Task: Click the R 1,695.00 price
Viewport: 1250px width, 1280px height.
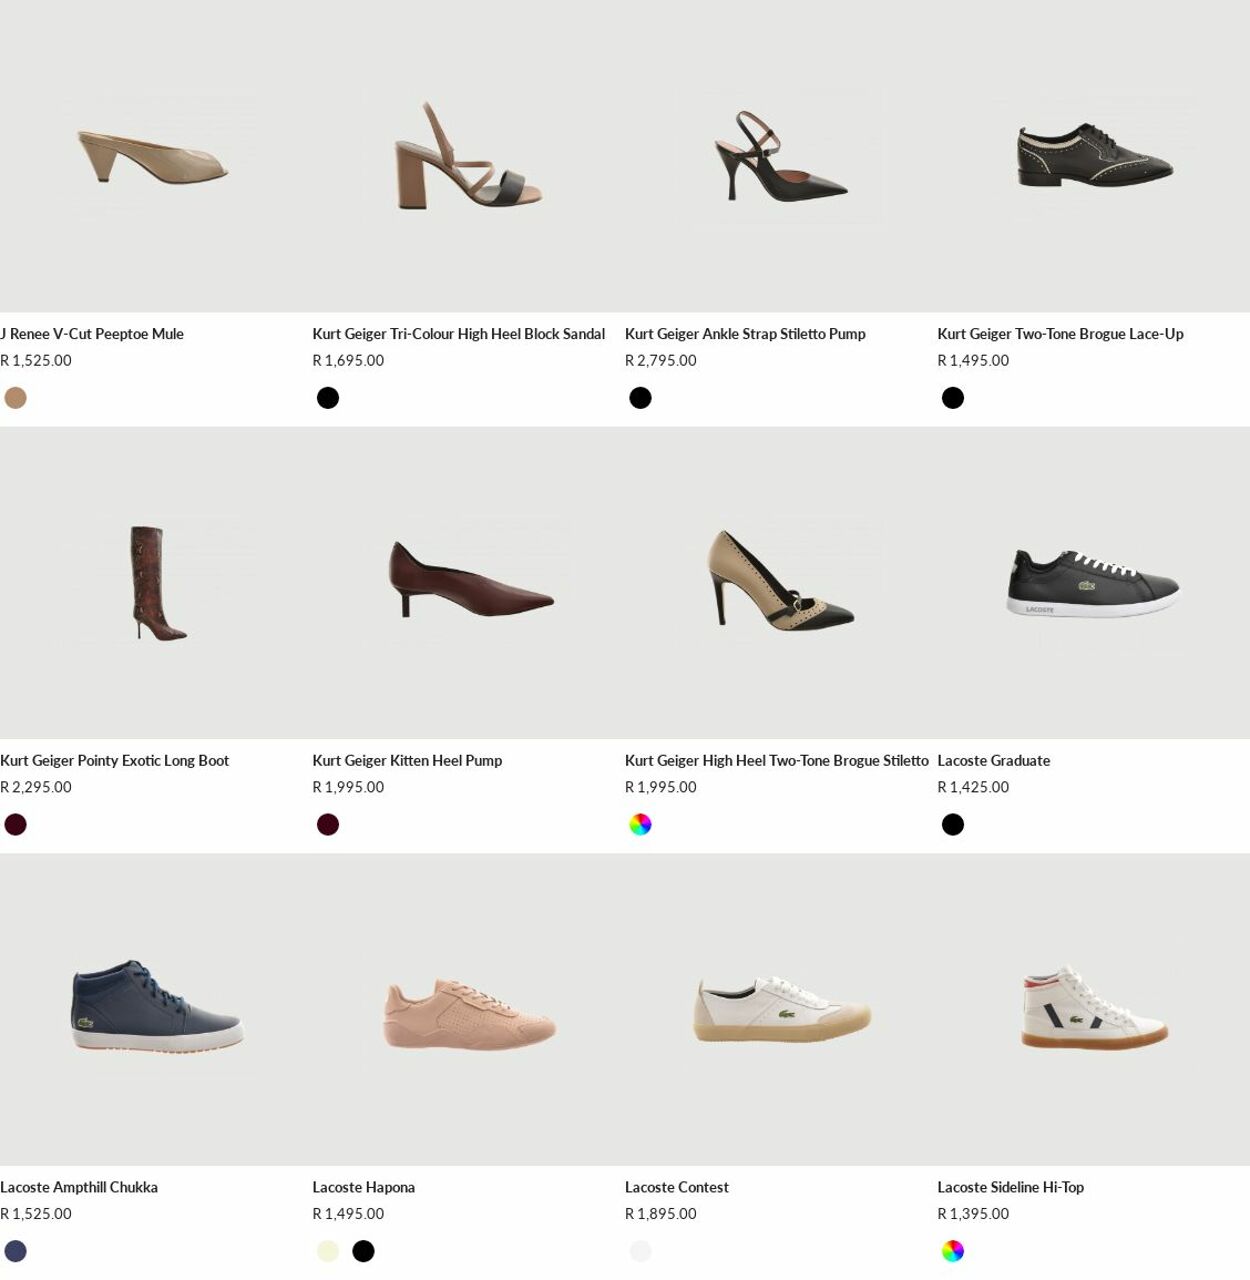Action: (348, 361)
